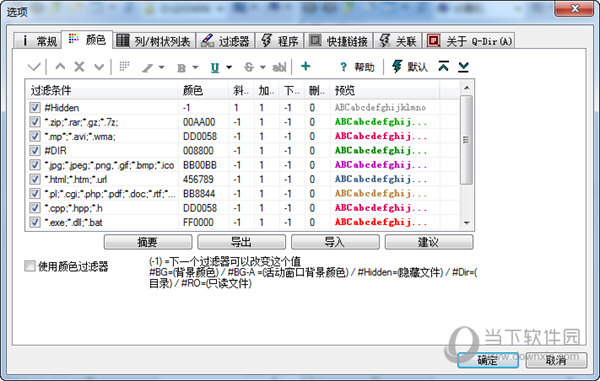Click the BB00BB color value cell
600x381 pixels.
(x=200, y=165)
